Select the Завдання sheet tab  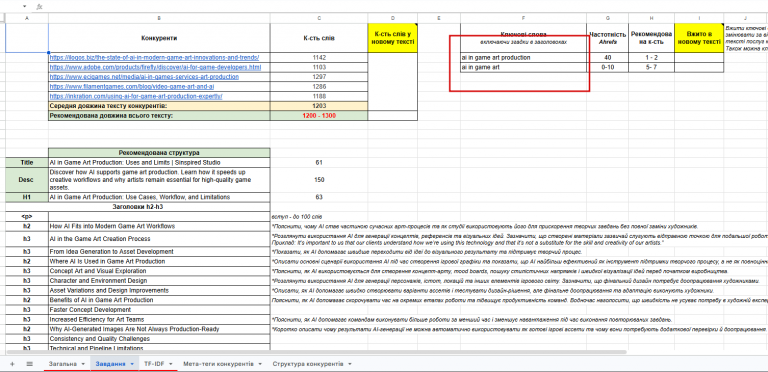pyautogui.click(x=111, y=364)
